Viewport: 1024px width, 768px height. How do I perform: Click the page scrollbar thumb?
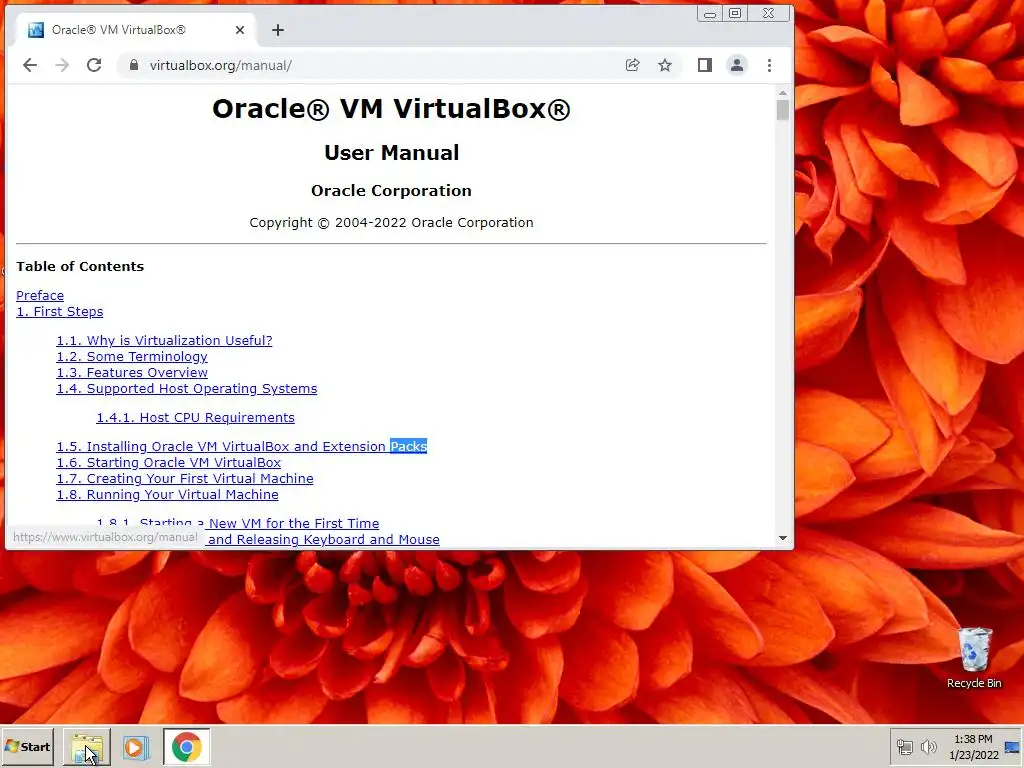pos(782,109)
